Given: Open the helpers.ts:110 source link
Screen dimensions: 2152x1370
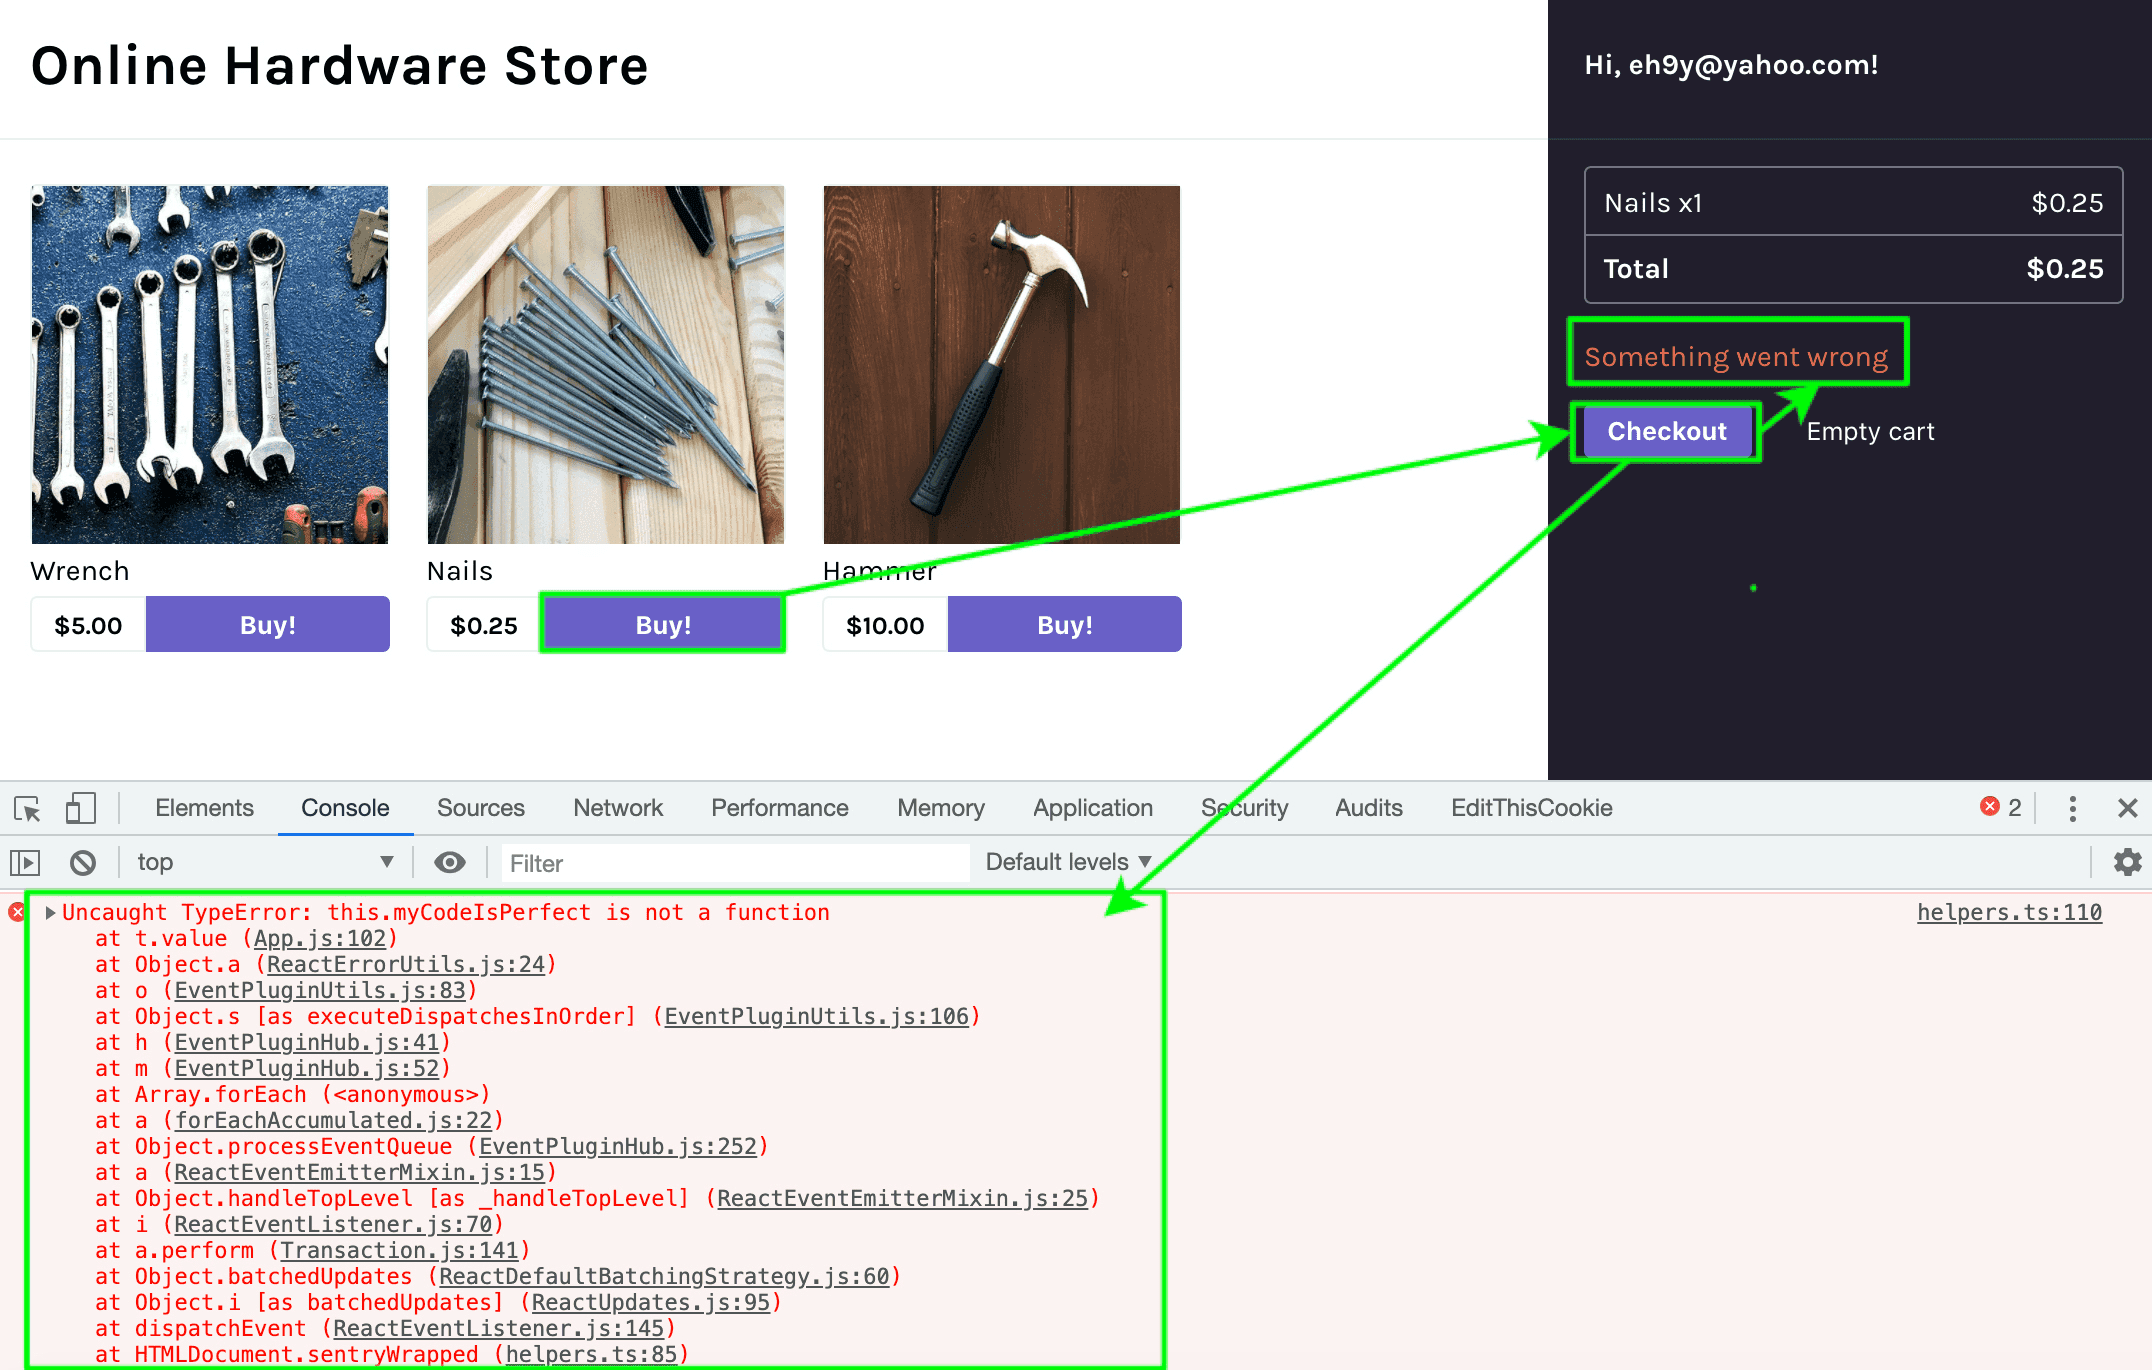Looking at the screenshot, I should (x=2008, y=912).
